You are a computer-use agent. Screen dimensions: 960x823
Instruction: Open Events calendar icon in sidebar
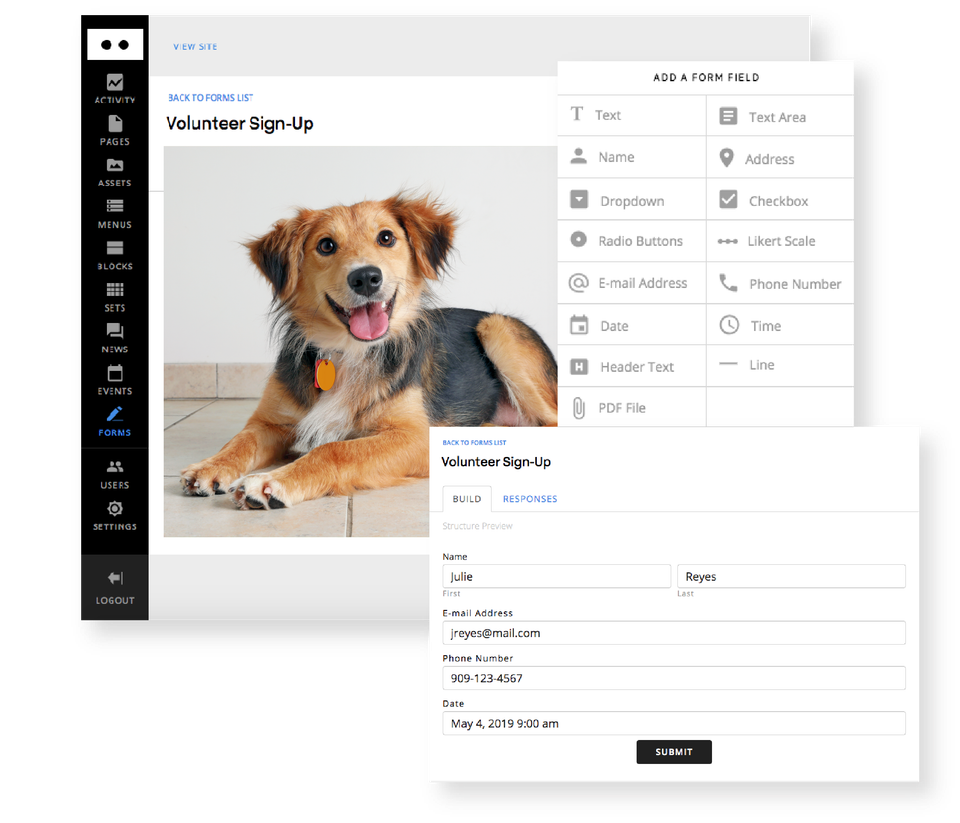115,374
